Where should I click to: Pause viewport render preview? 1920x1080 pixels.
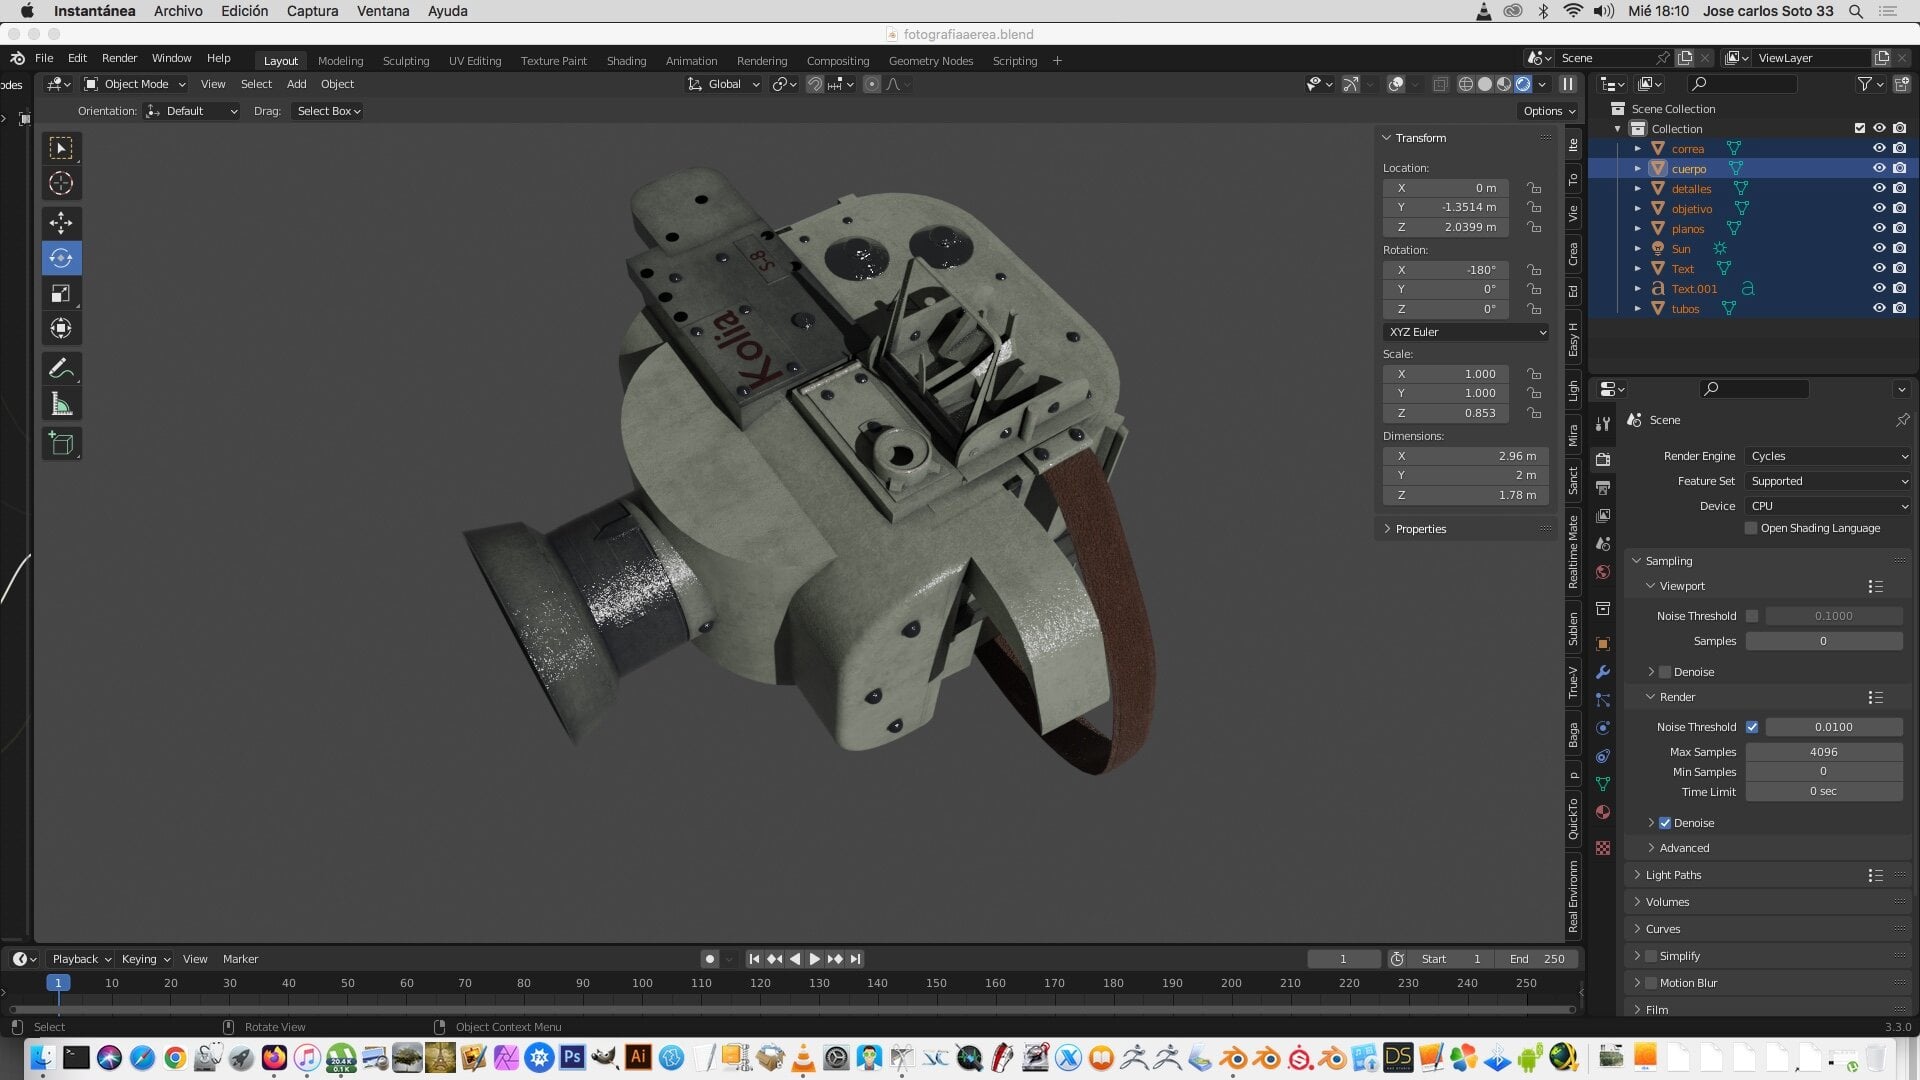click(x=1568, y=84)
